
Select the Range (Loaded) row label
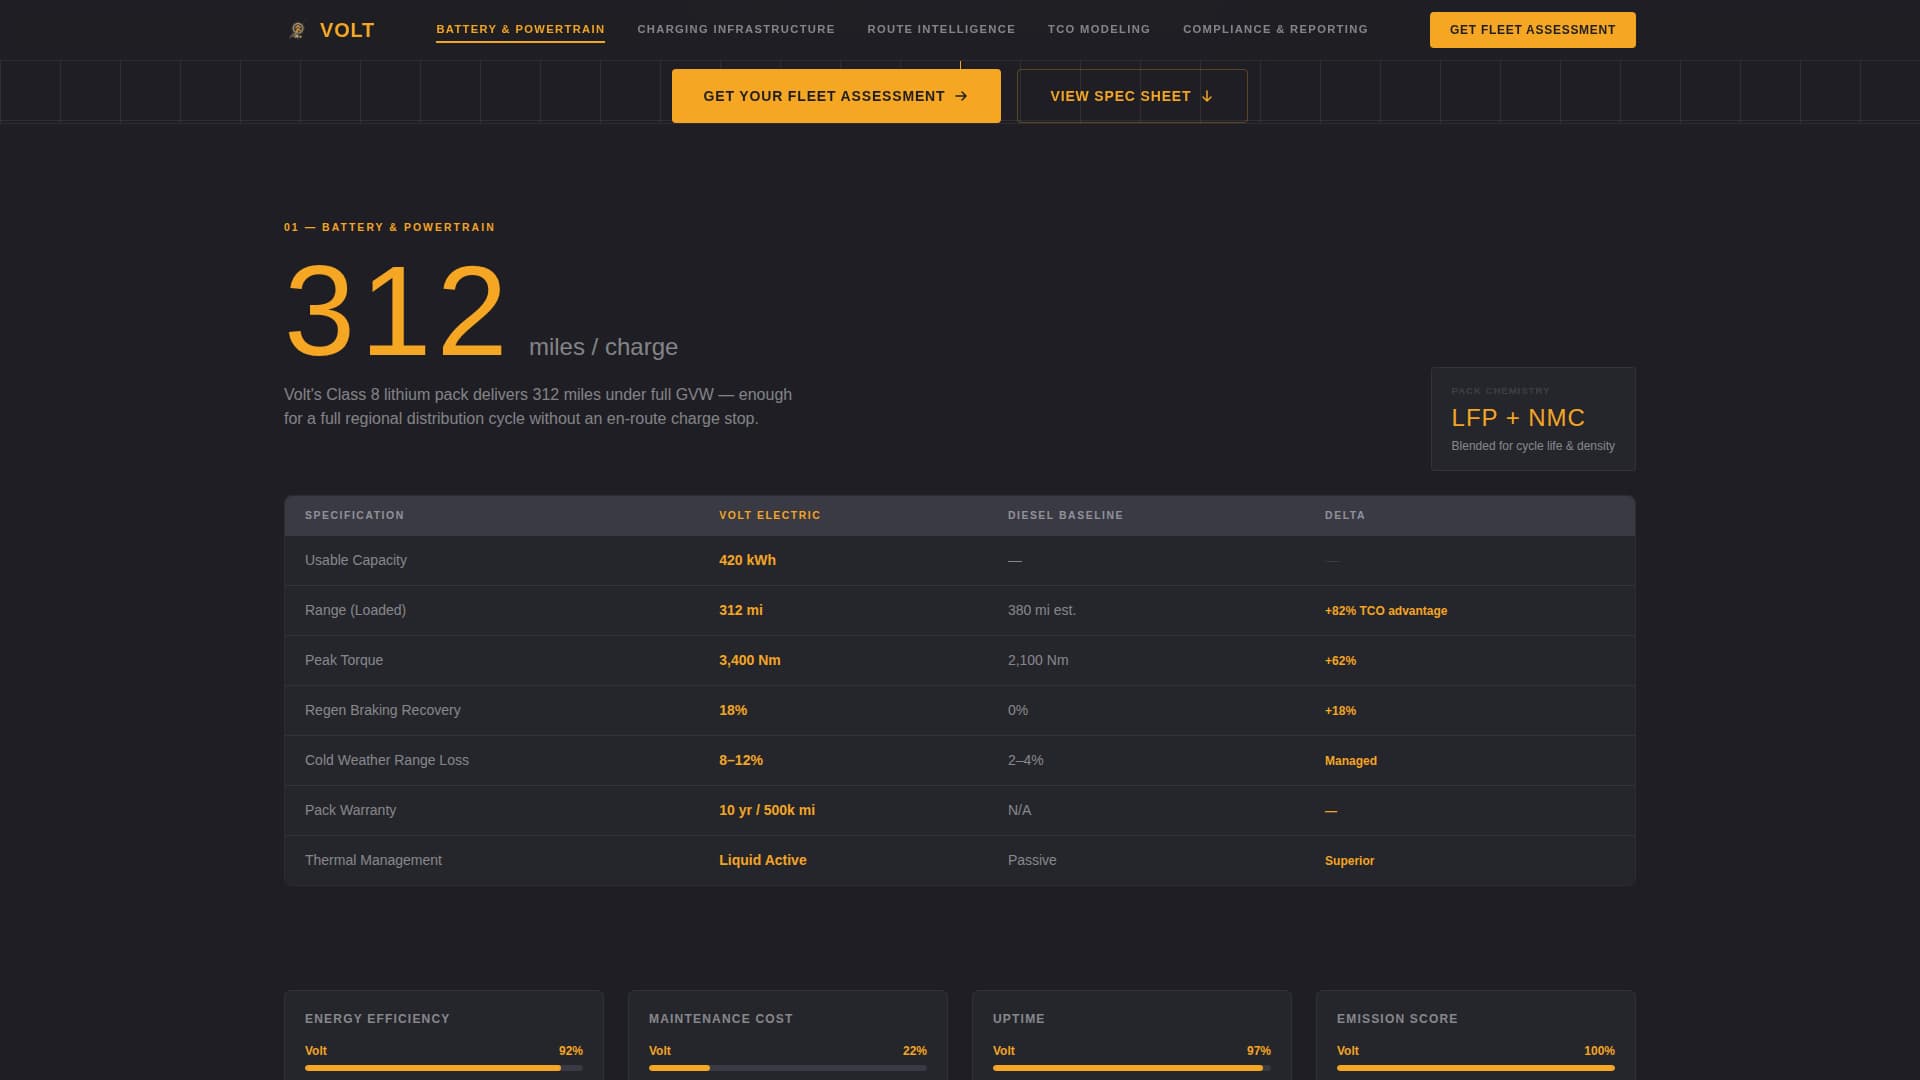tap(355, 610)
